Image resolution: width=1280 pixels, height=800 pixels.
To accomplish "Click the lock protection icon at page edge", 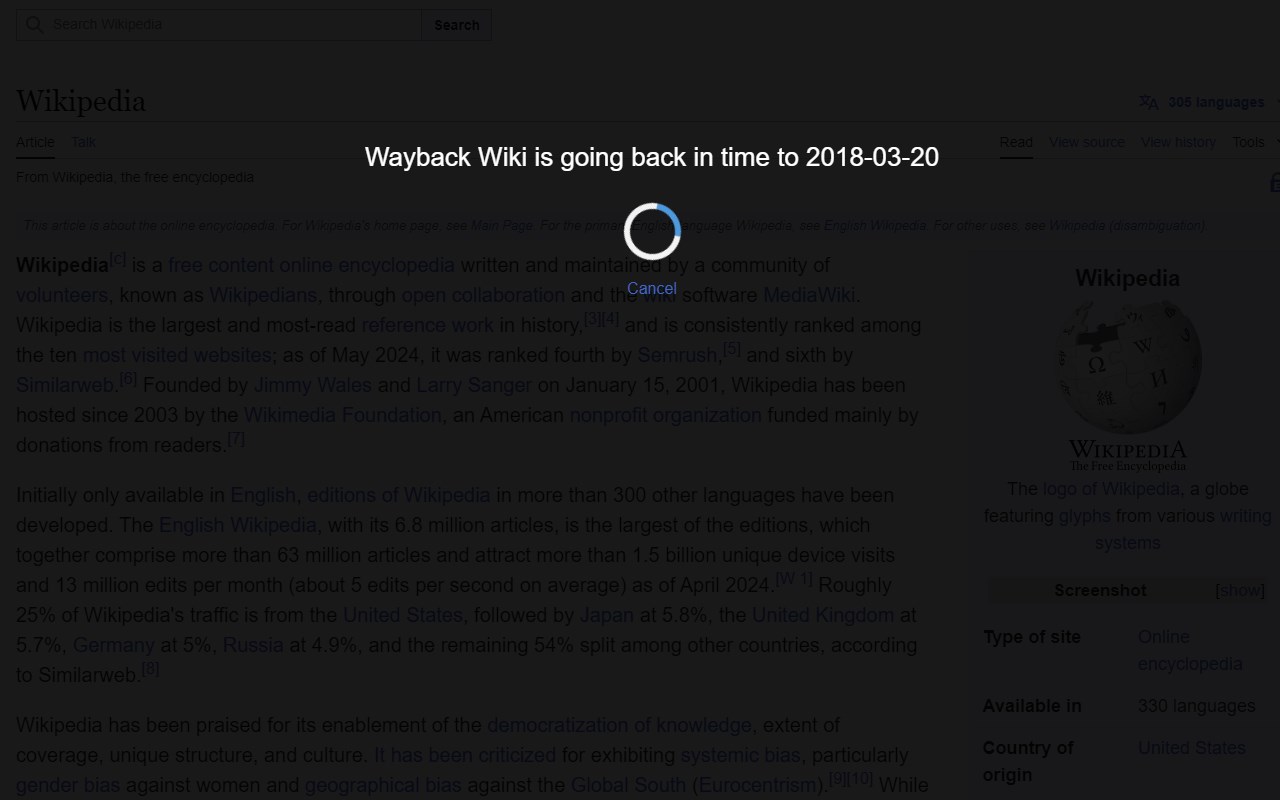I will 1275,182.
